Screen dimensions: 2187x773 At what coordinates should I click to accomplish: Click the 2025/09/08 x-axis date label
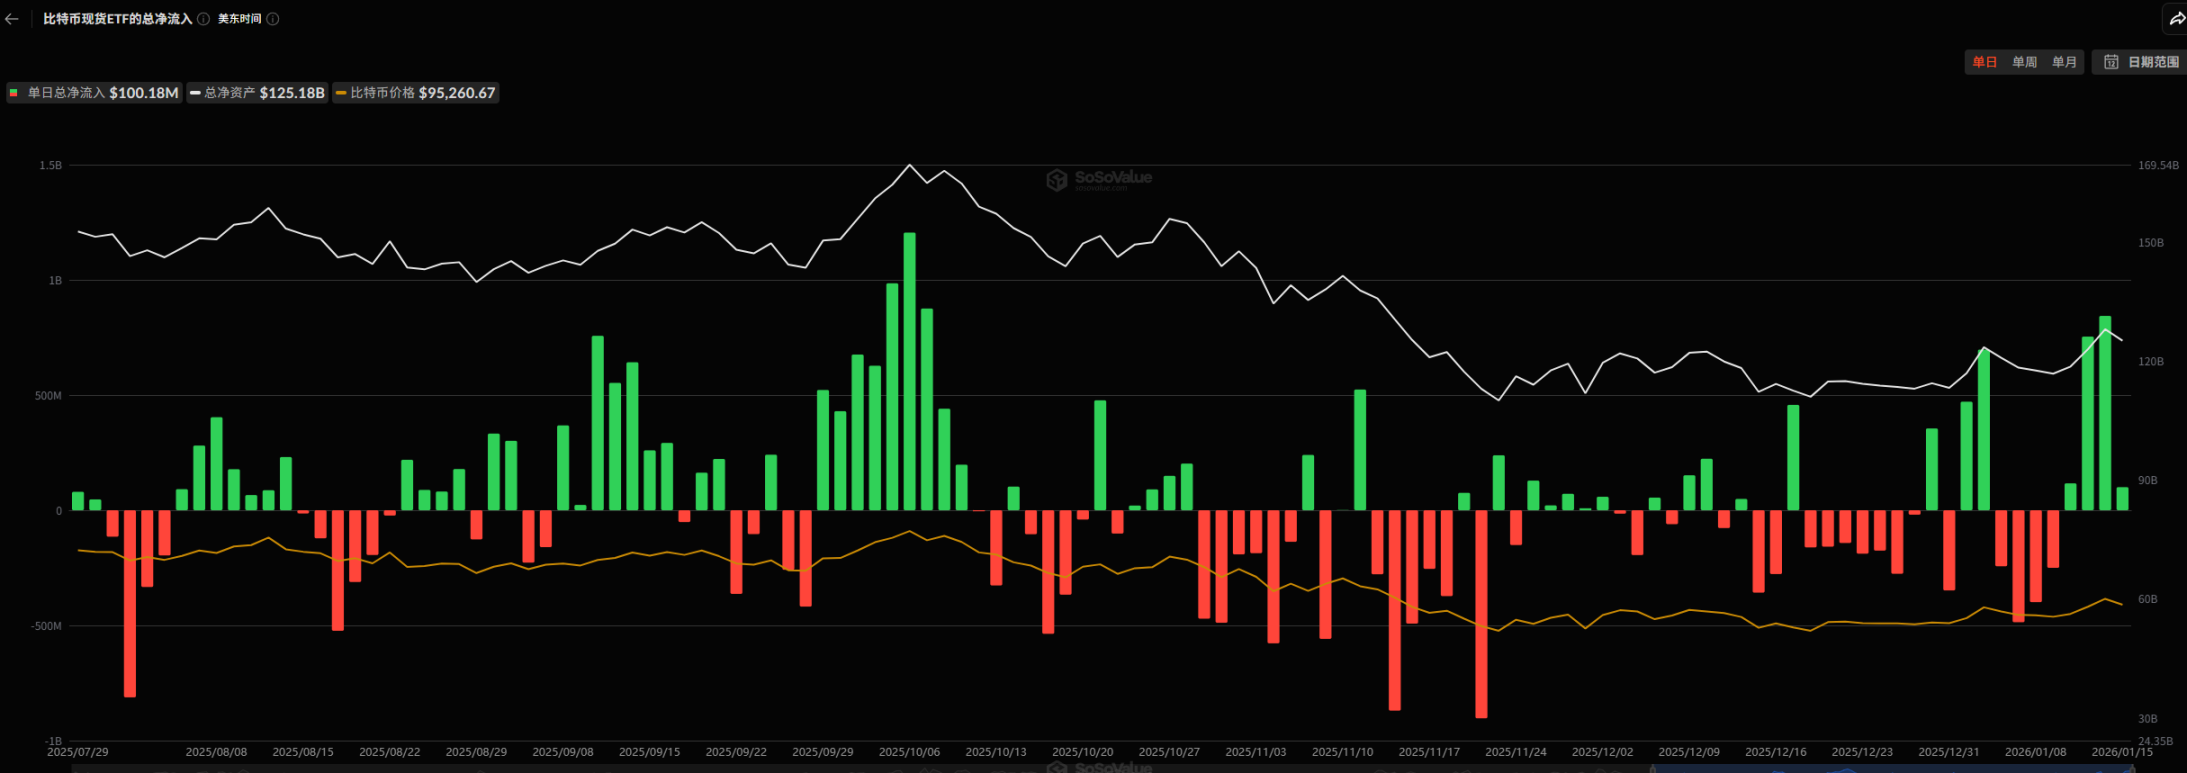(563, 752)
